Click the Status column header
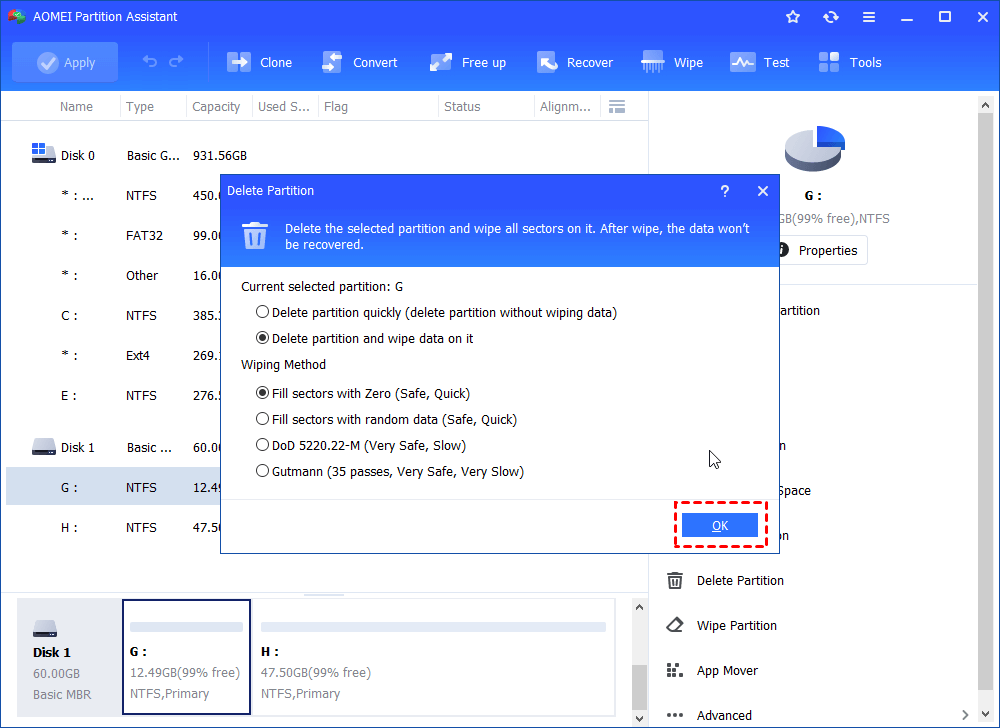1000x728 pixels. (462, 106)
